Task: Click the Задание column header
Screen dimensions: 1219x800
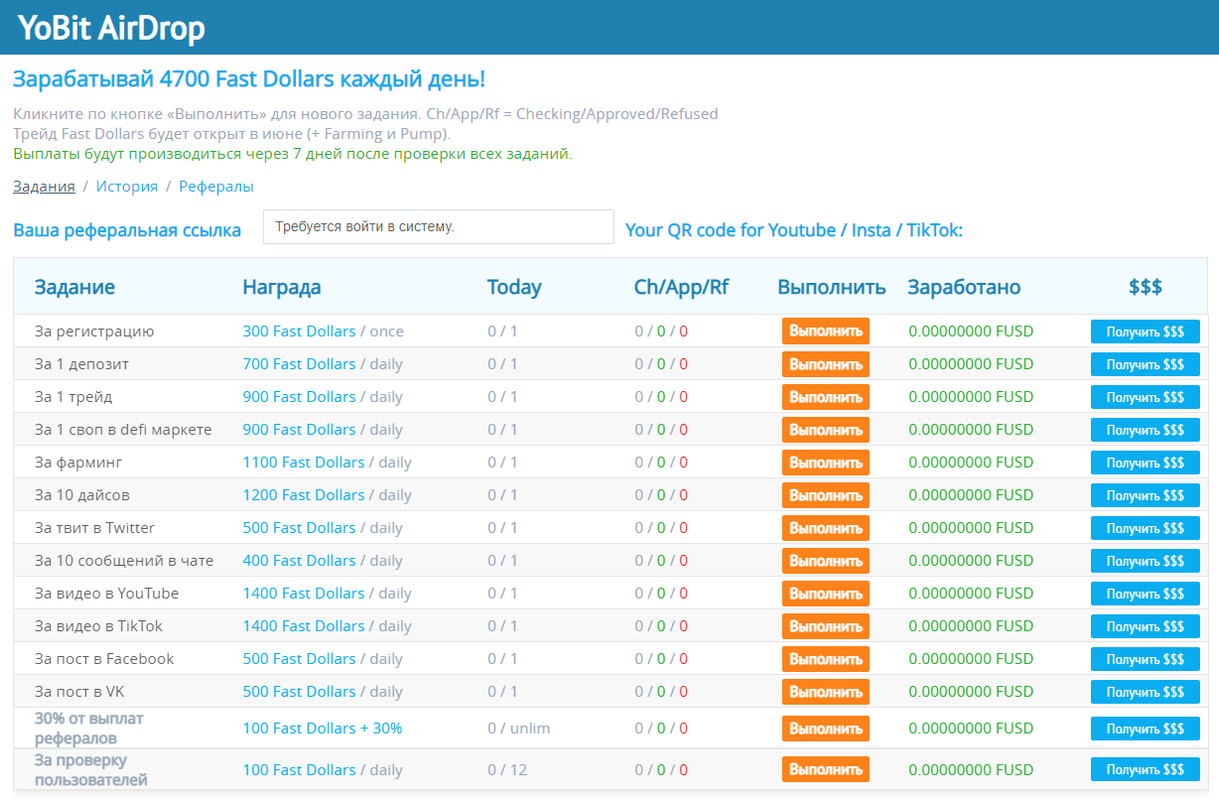Action: click(x=75, y=288)
